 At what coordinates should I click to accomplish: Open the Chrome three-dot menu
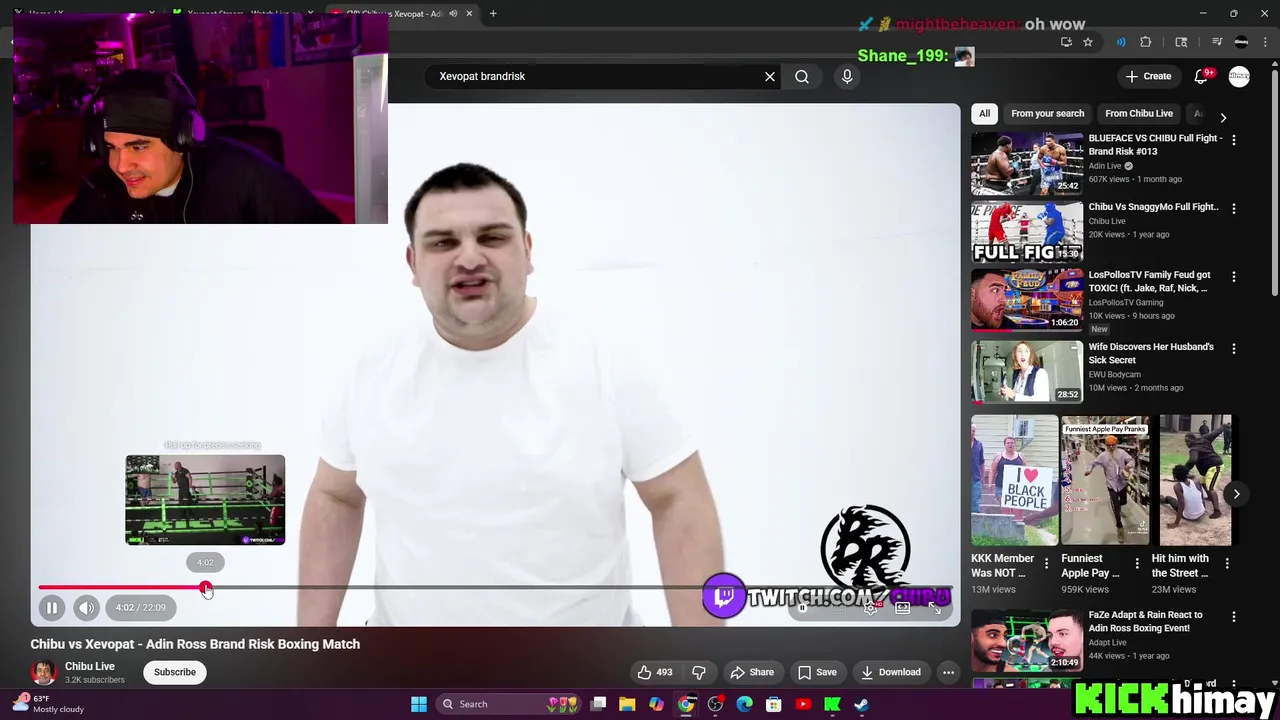[1266, 42]
